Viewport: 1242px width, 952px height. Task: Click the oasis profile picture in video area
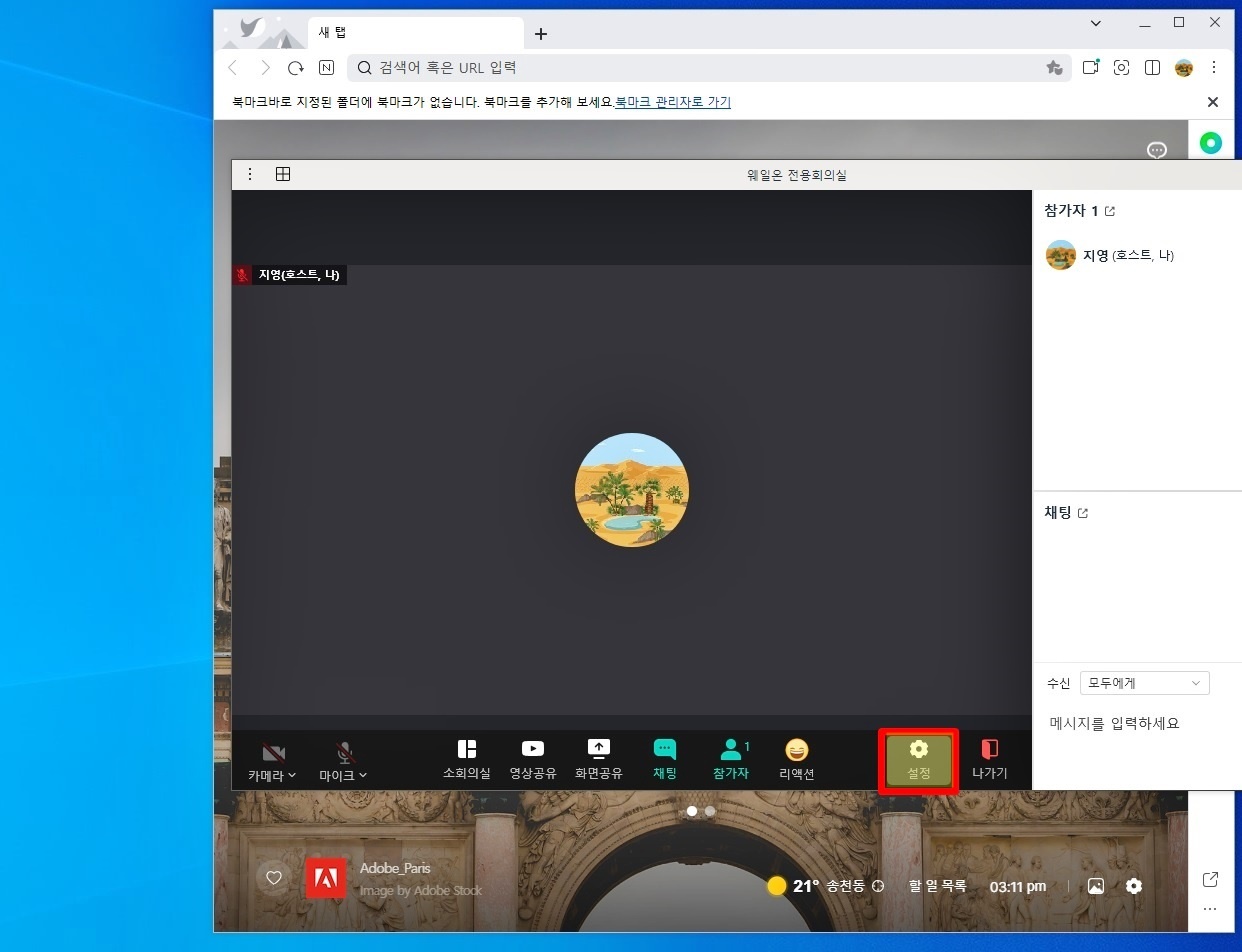tap(632, 490)
